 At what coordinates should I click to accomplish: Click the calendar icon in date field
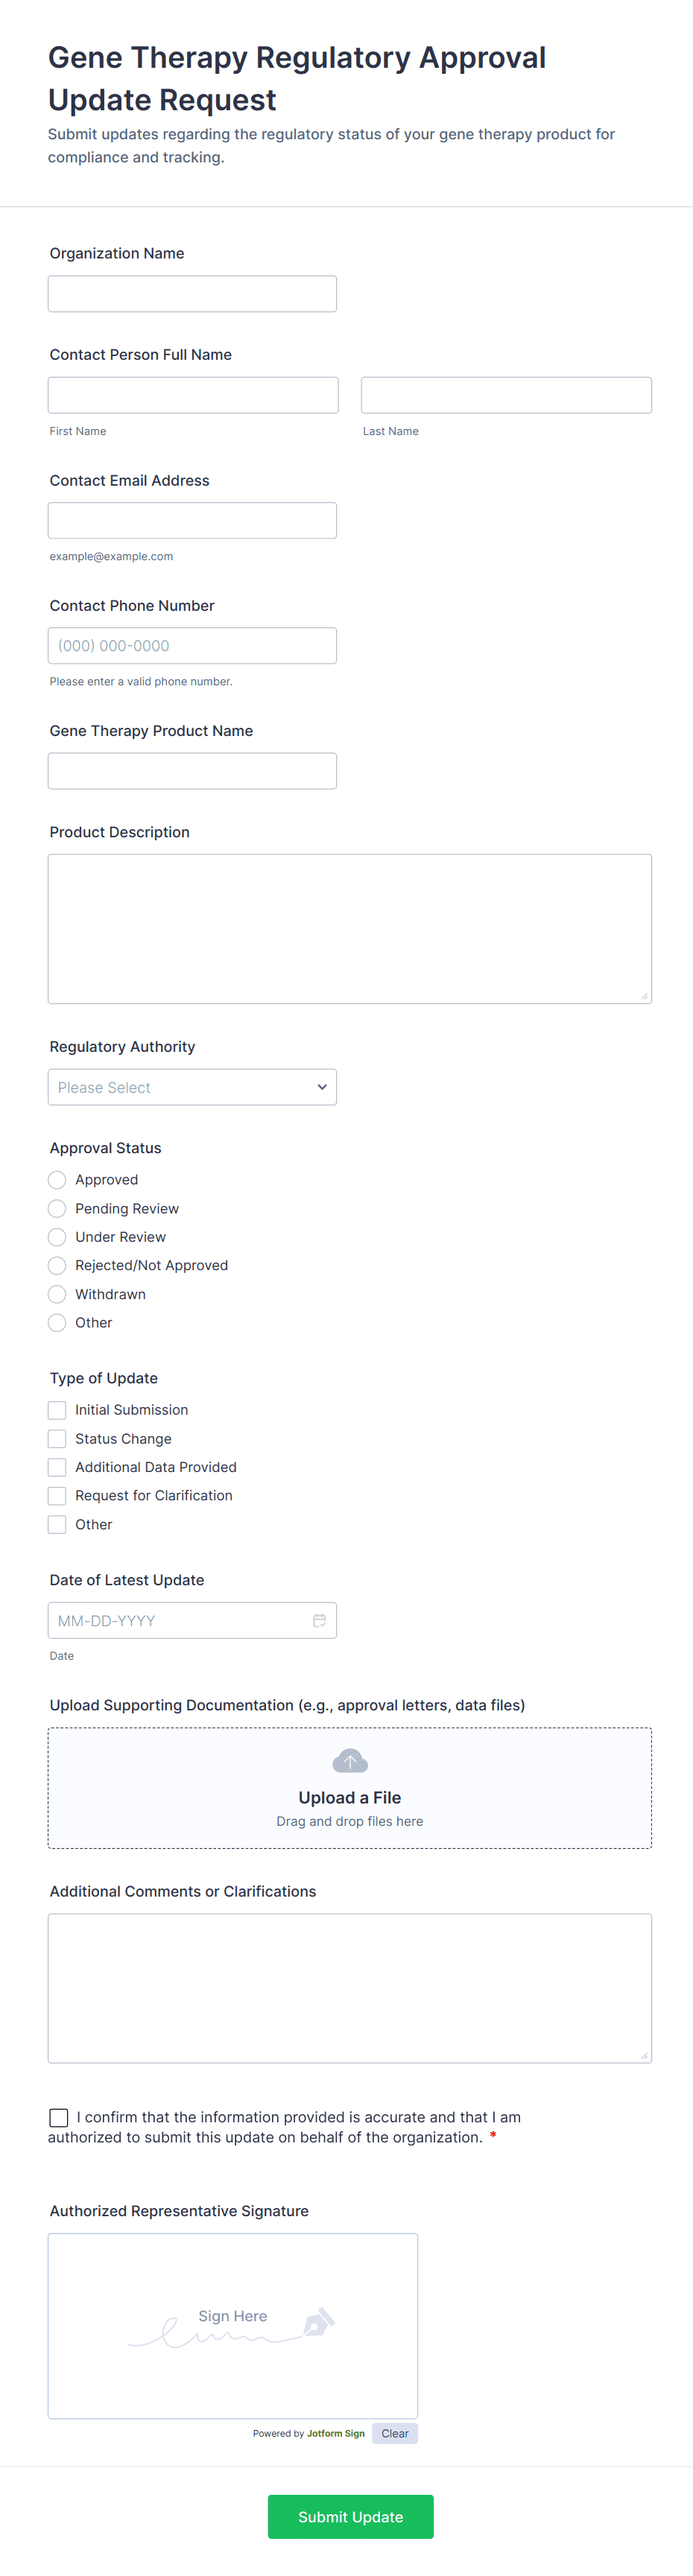tap(319, 1620)
